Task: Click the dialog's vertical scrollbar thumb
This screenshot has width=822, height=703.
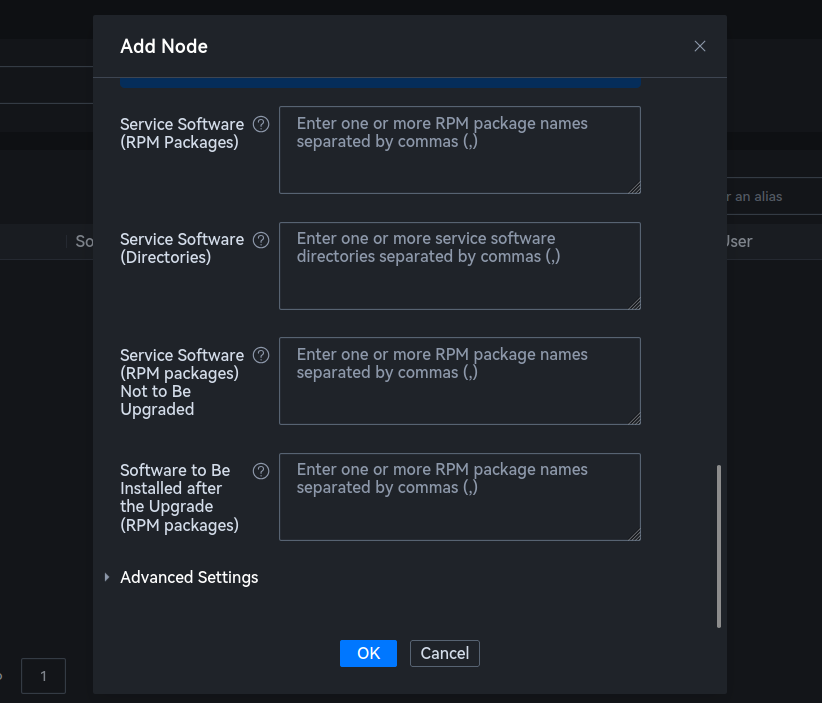Action: (719, 546)
